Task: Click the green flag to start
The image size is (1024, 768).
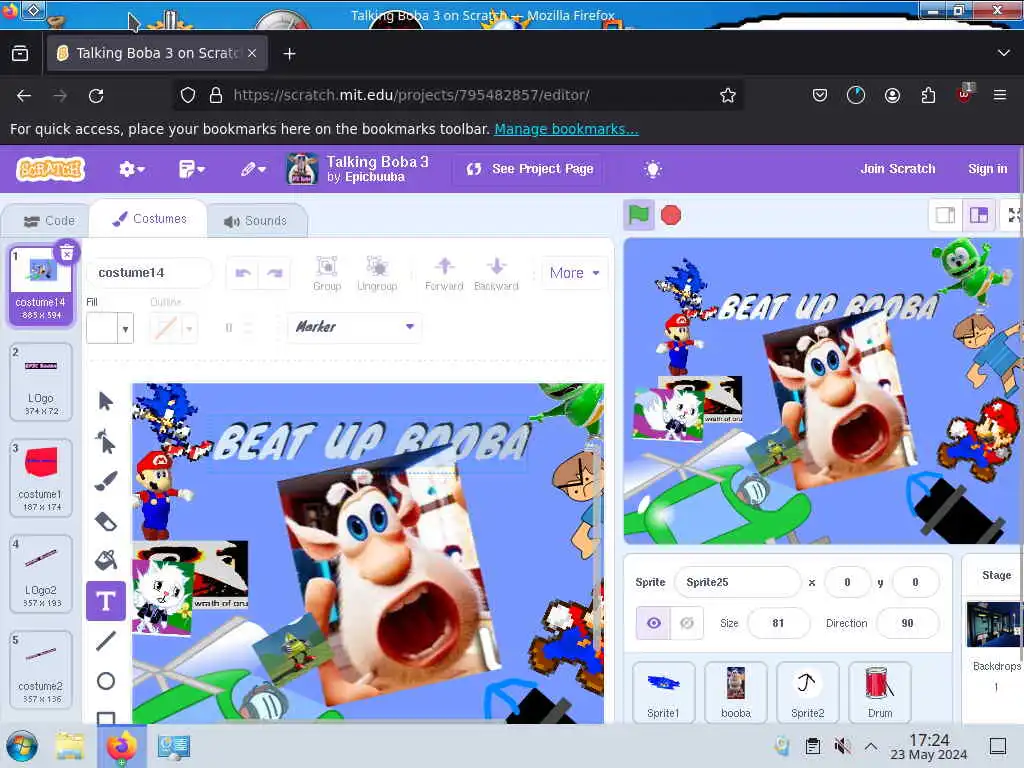Action: (x=639, y=215)
